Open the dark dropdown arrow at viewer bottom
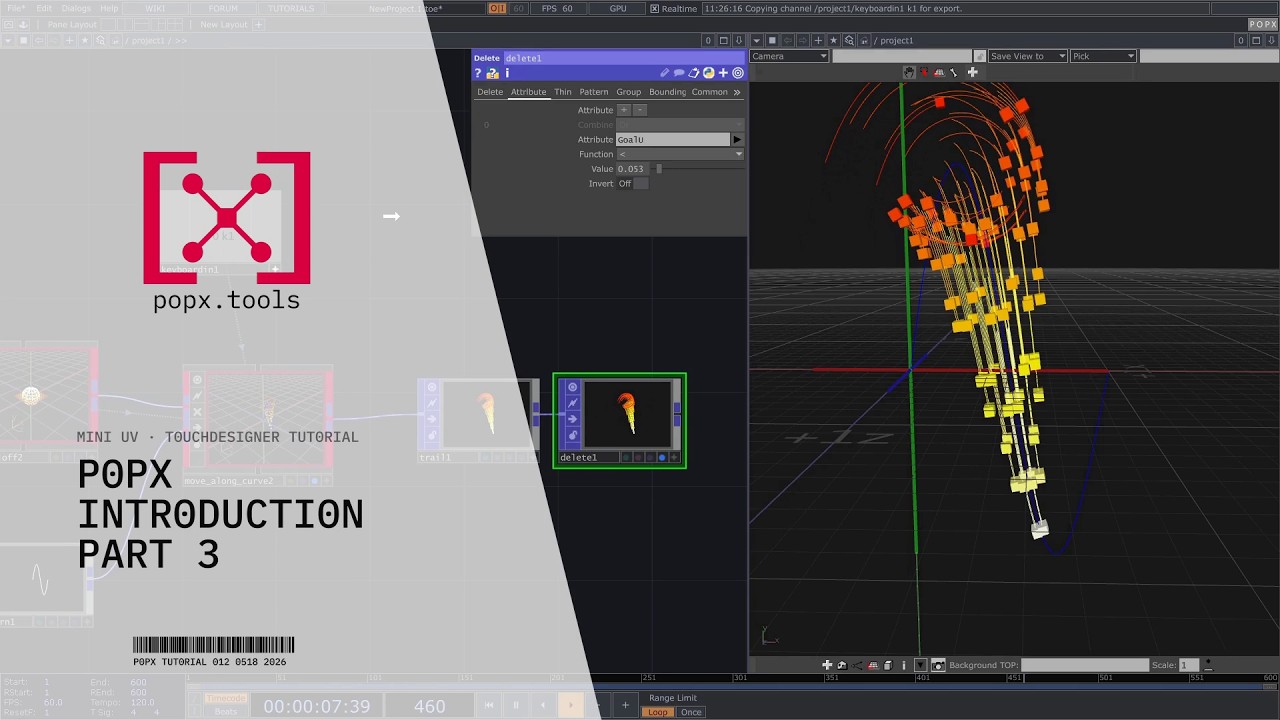Image resolution: width=1280 pixels, height=720 pixels. coord(920,665)
